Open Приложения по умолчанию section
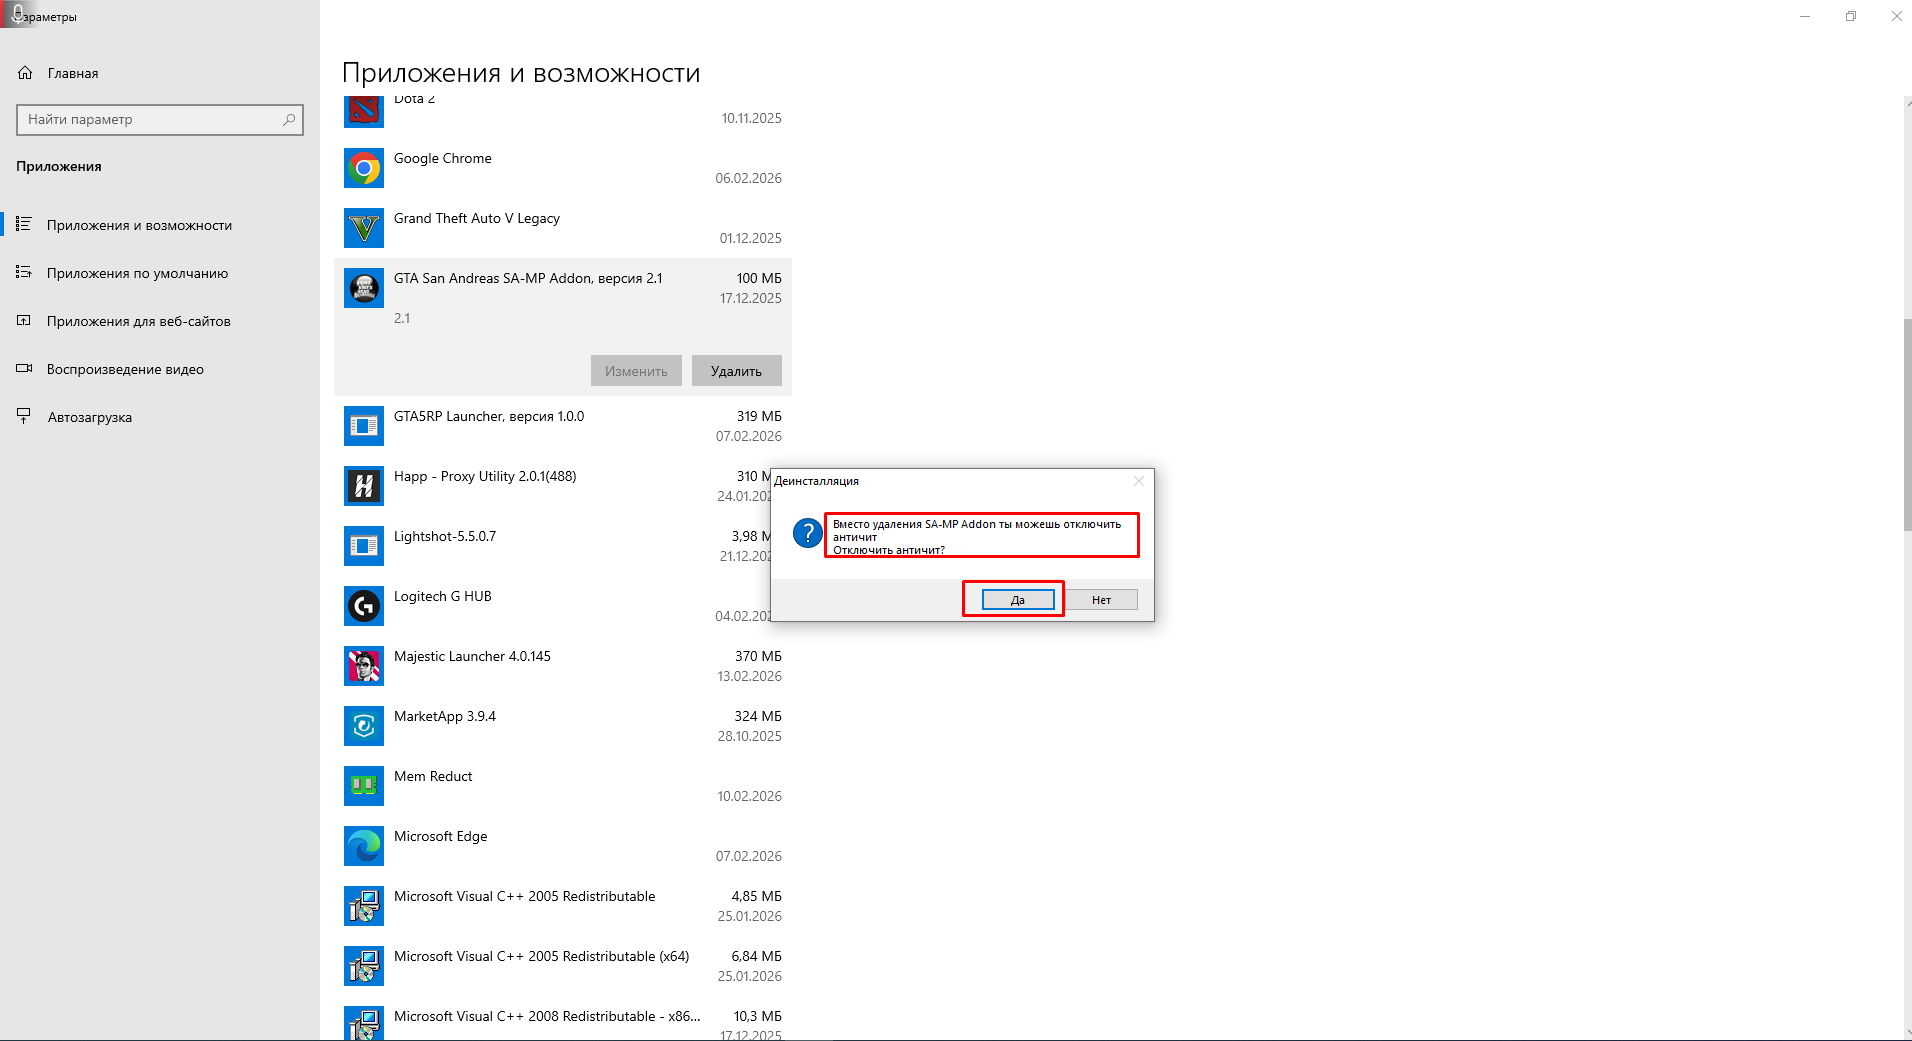The image size is (1912, 1041). tap(137, 273)
